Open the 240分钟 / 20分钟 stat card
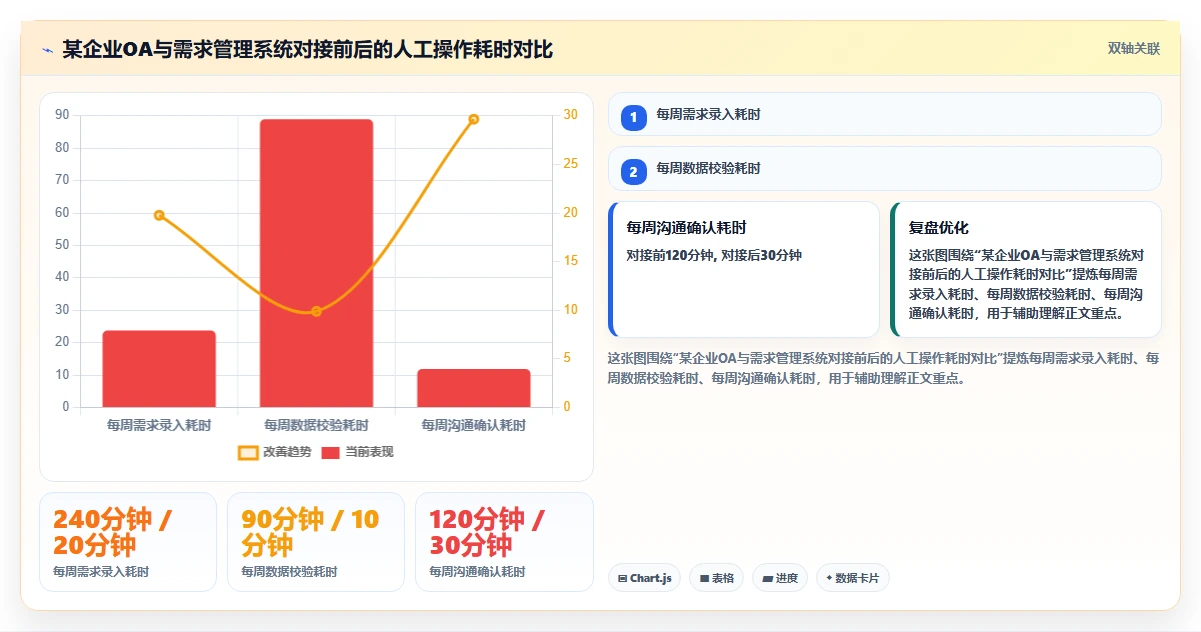This screenshot has width=1201, height=632. (128, 542)
